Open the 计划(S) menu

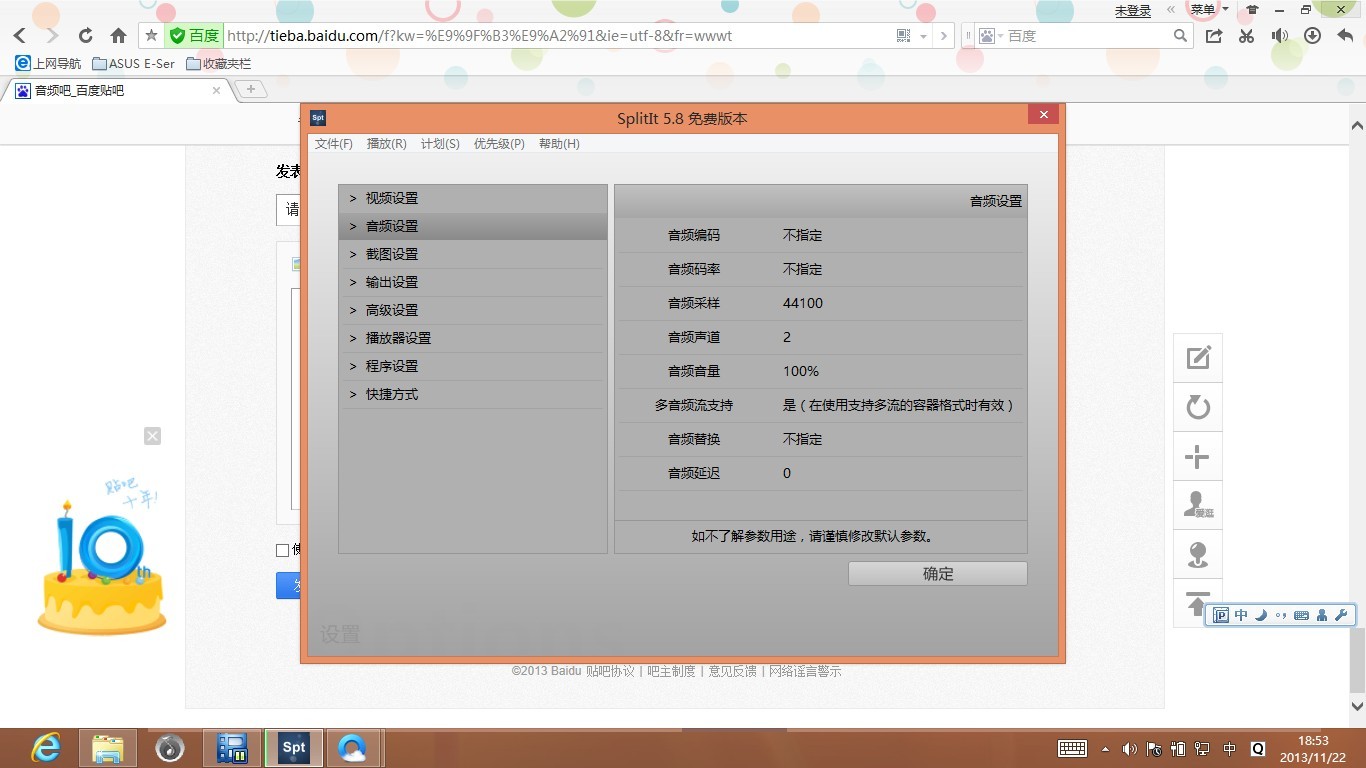440,144
